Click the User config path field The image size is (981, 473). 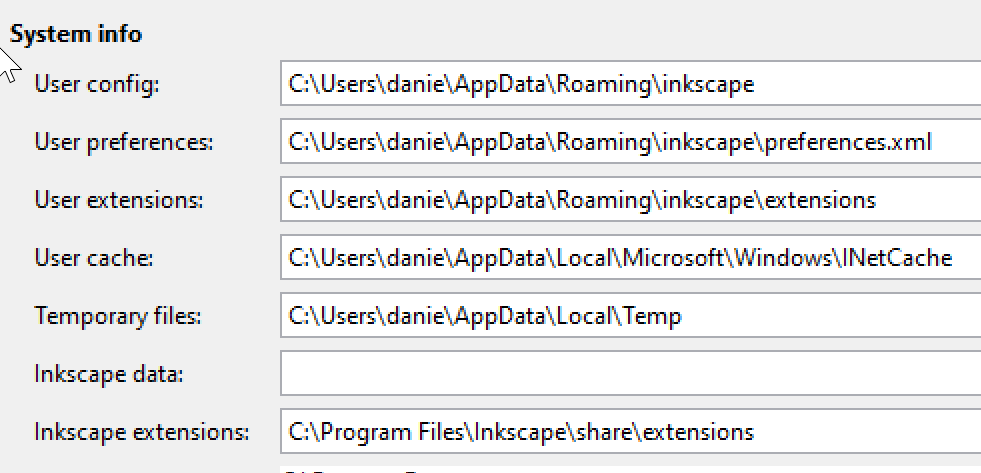[631, 83]
